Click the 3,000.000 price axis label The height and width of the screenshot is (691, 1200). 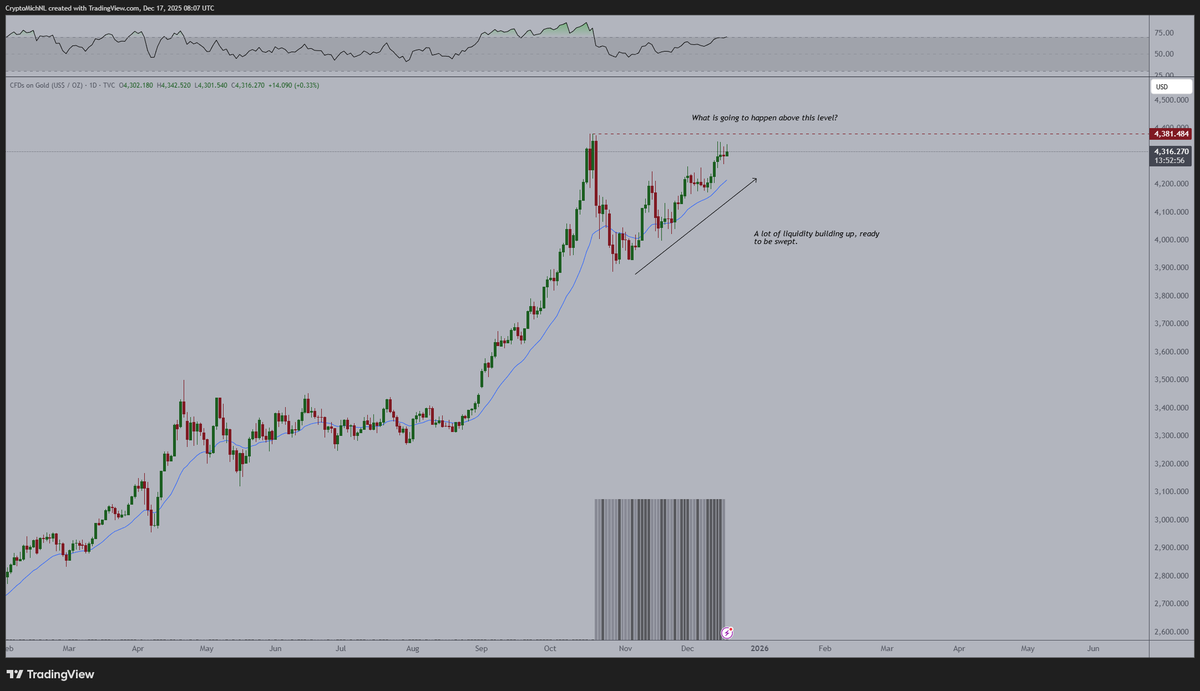[x=1170, y=520]
